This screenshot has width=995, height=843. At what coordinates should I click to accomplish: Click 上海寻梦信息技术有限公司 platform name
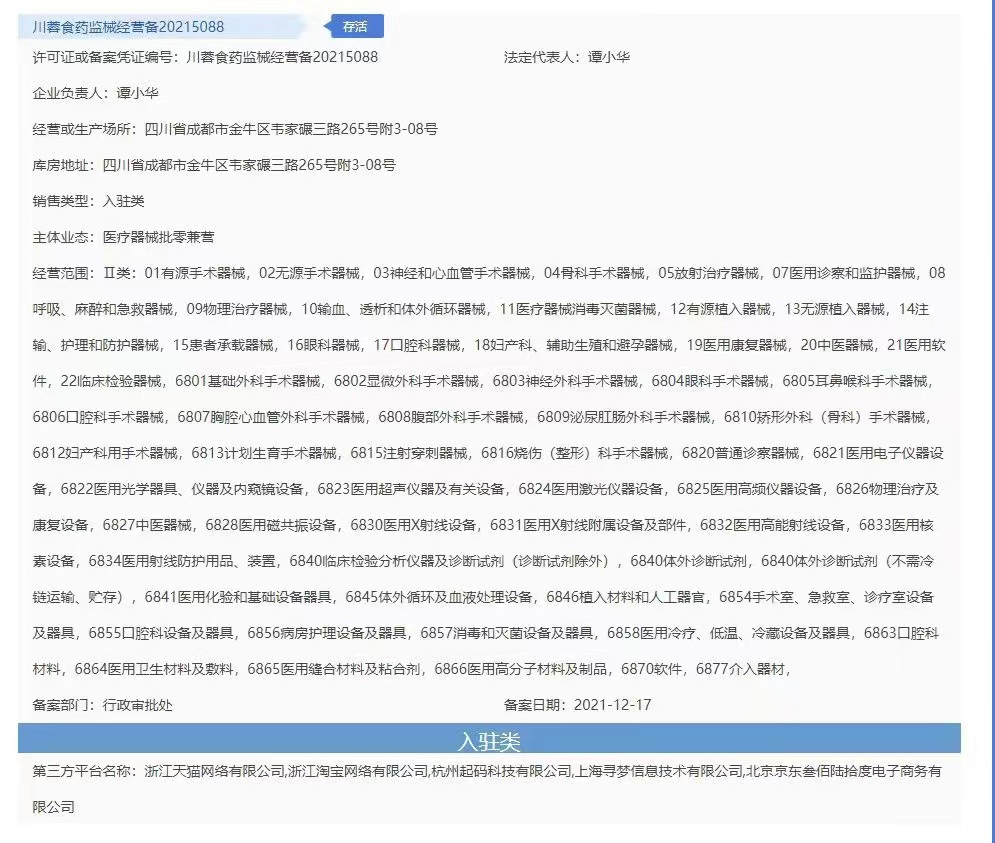coord(659,771)
